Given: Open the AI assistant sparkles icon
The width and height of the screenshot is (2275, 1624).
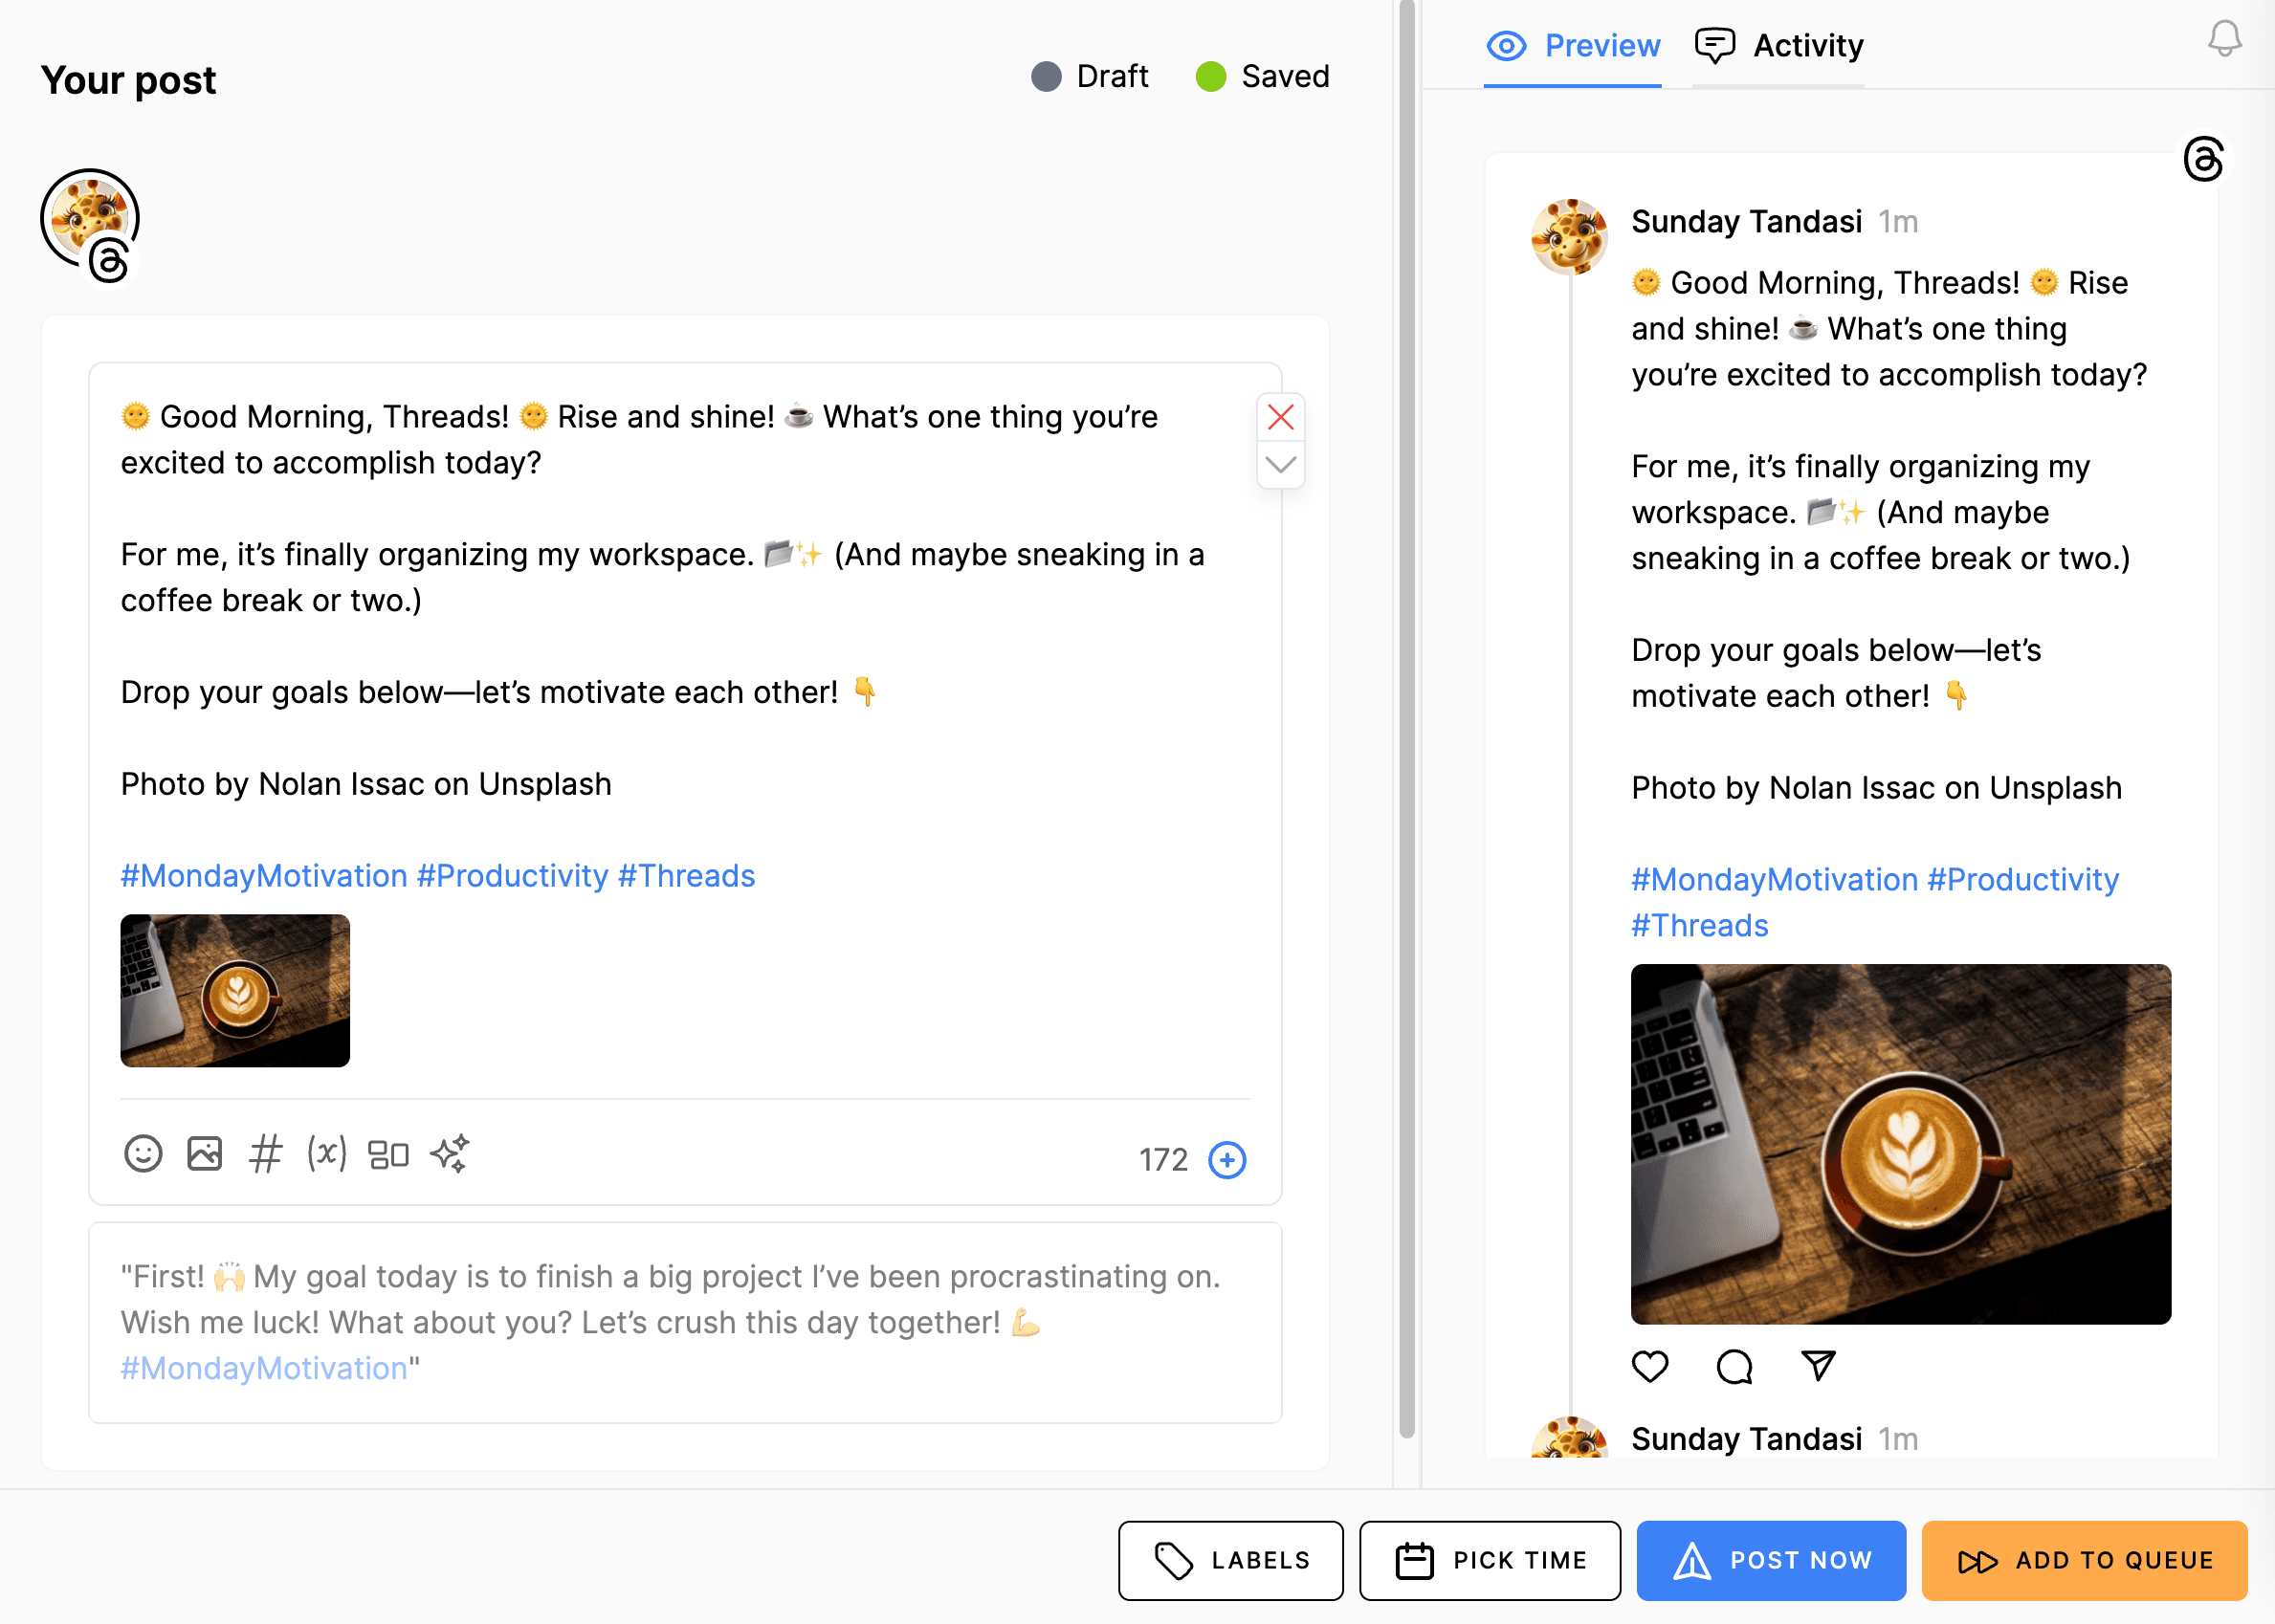Looking at the screenshot, I should pos(452,1153).
